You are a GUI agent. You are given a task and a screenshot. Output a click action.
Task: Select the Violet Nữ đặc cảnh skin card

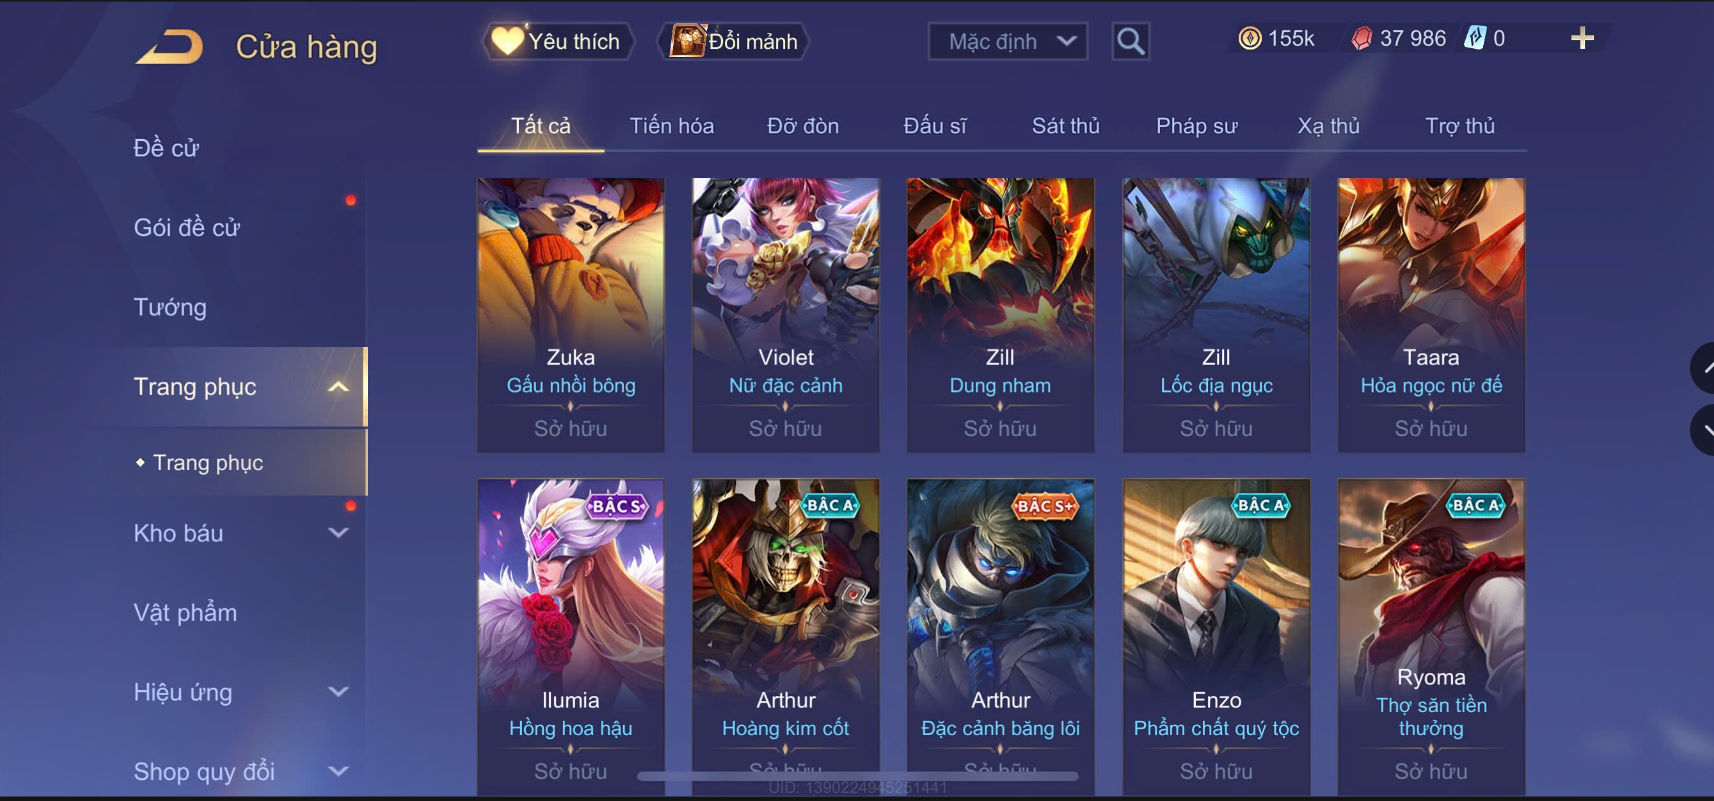point(786,315)
